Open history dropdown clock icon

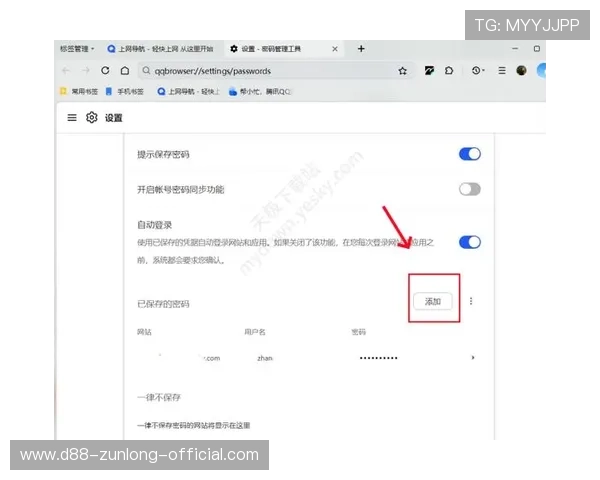point(478,70)
